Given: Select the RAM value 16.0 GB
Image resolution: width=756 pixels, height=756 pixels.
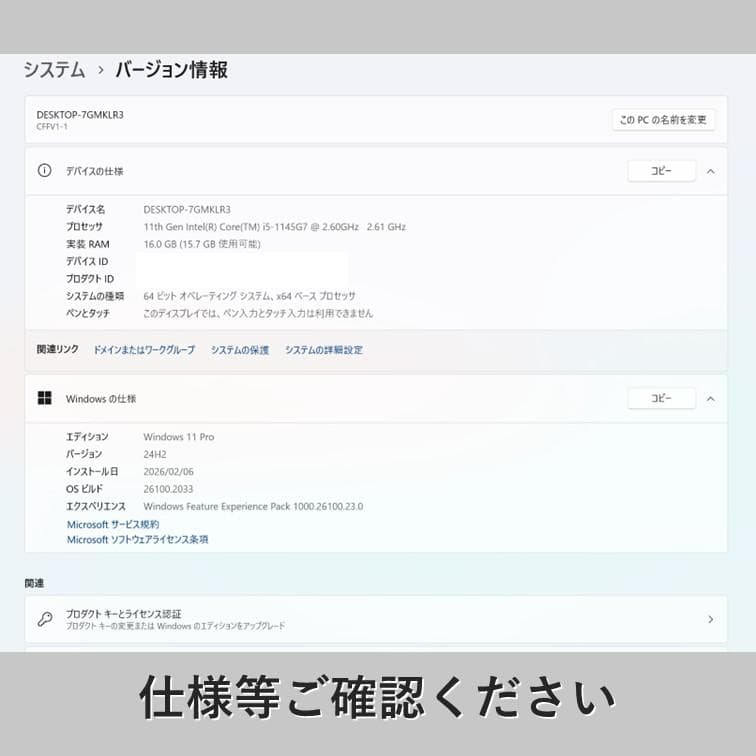Looking at the screenshot, I should click(160, 244).
